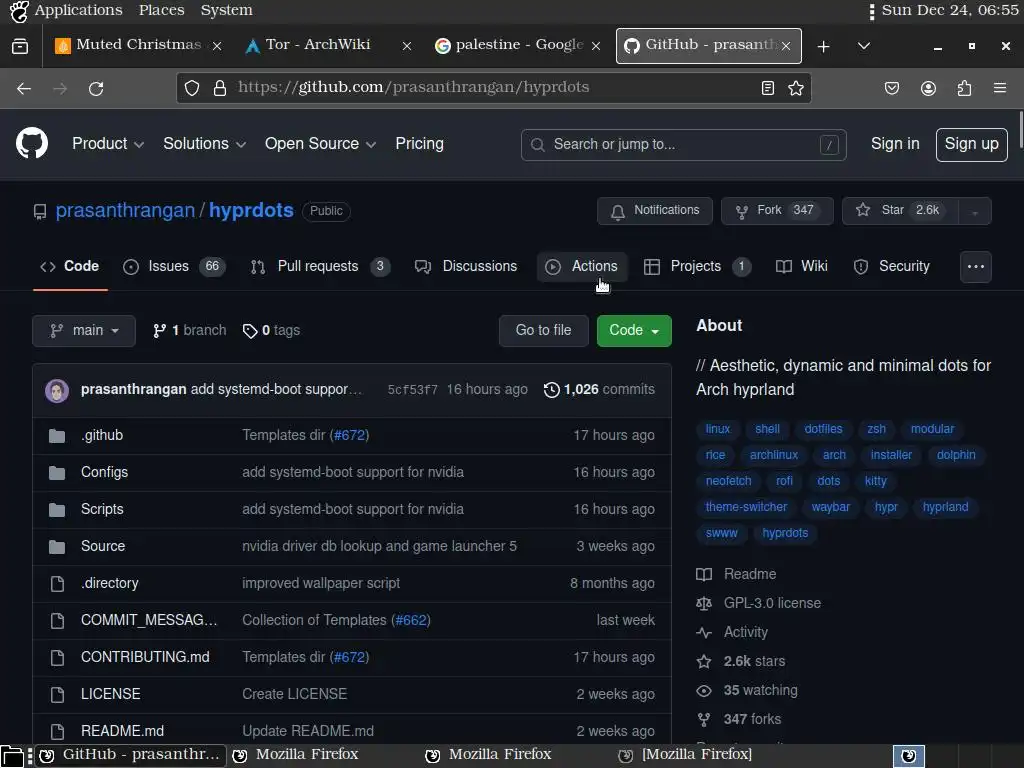Click the forks icon in About
The width and height of the screenshot is (1024, 768).
pyautogui.click(x=704, y=720)
